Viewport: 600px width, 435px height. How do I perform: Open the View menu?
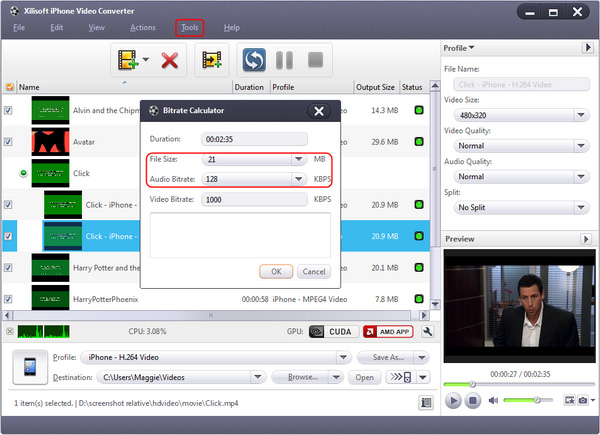[x=96, y=28]
